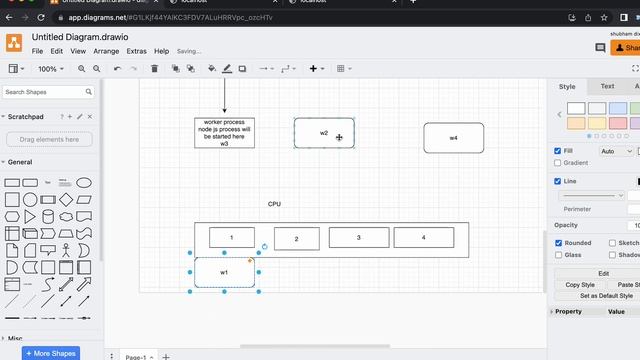Open the connection arrow style dropdown
This screenshot has width=640, height=360.
[x=267, y=69]
